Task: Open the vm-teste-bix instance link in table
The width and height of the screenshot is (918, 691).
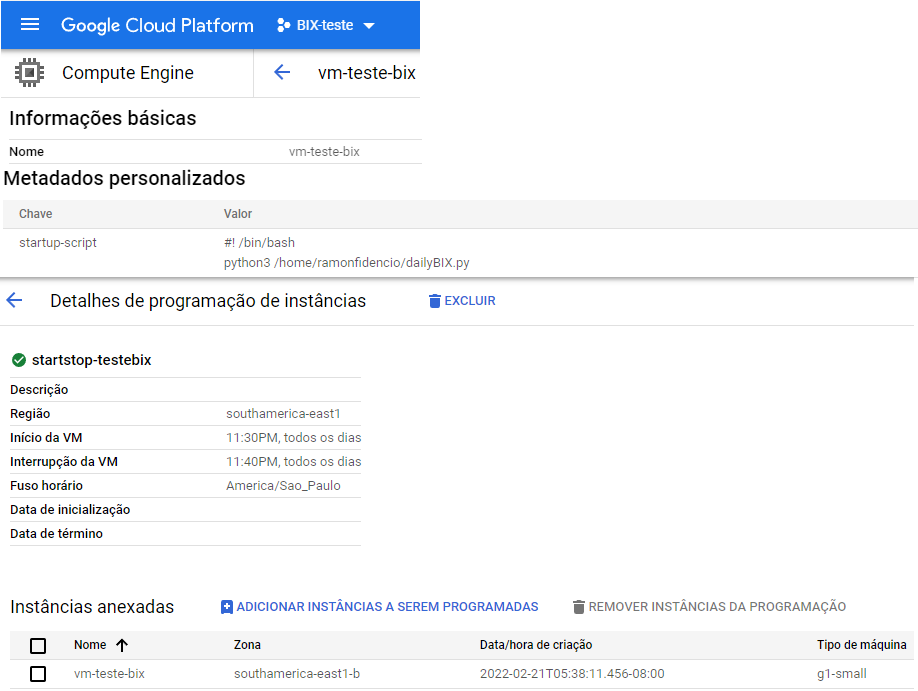Action: 109,674
